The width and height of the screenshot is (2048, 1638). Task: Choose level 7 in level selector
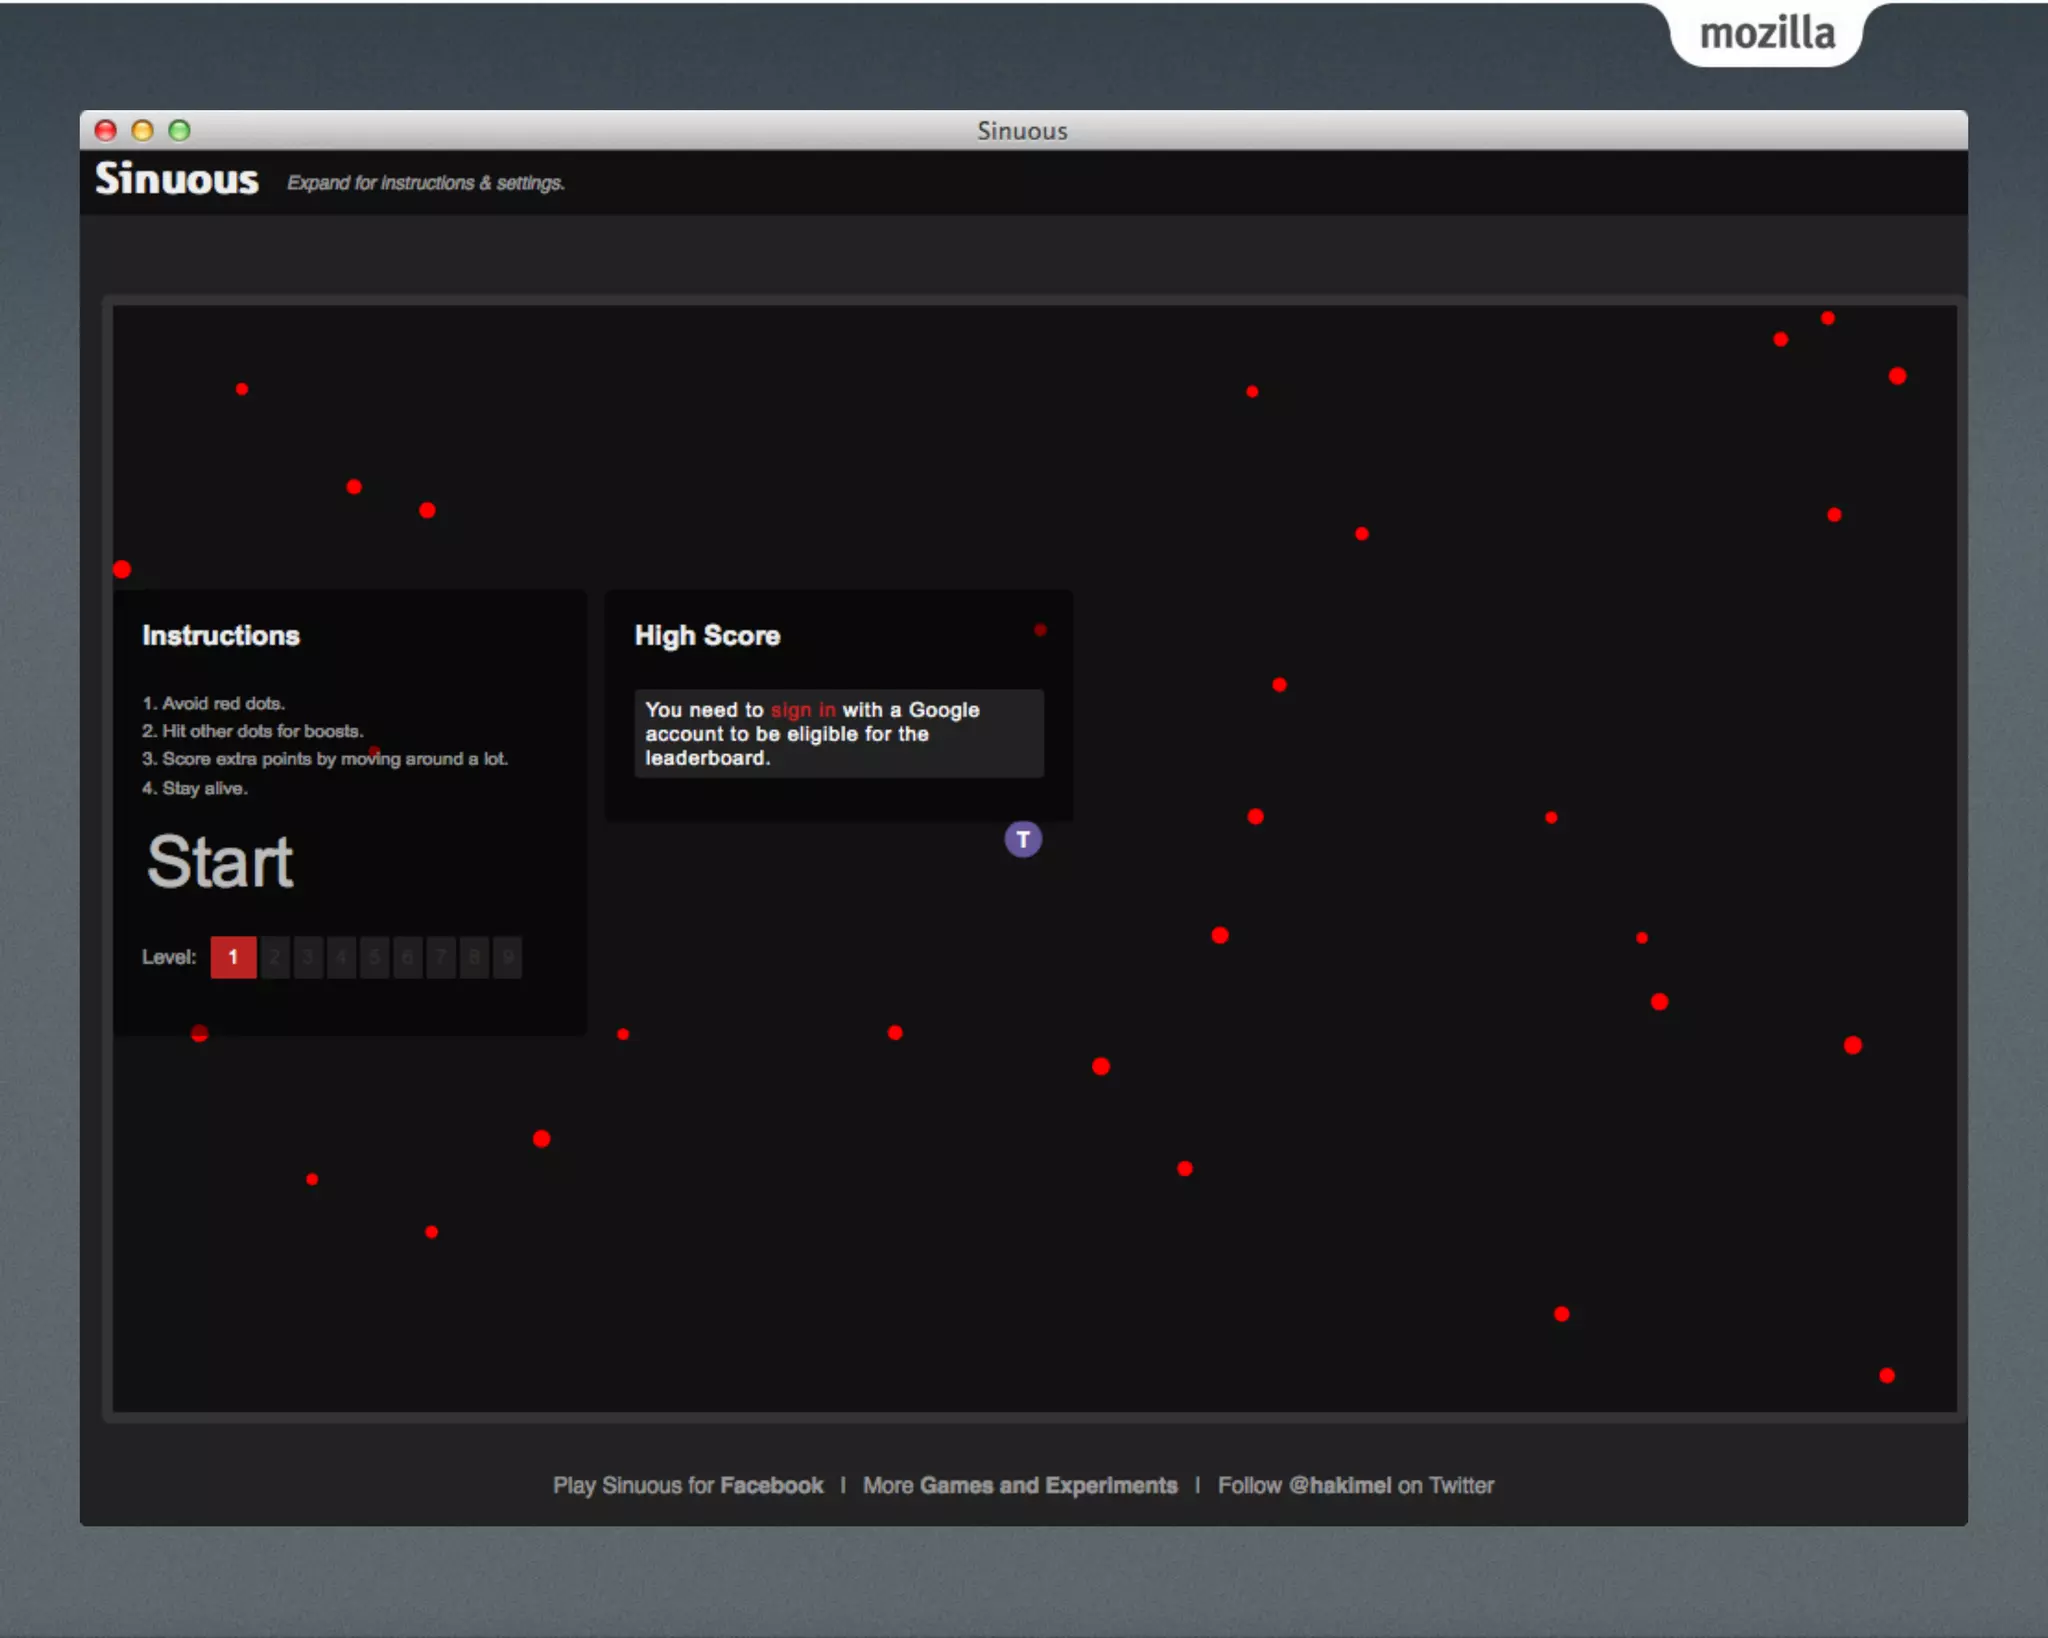point(441,957)
